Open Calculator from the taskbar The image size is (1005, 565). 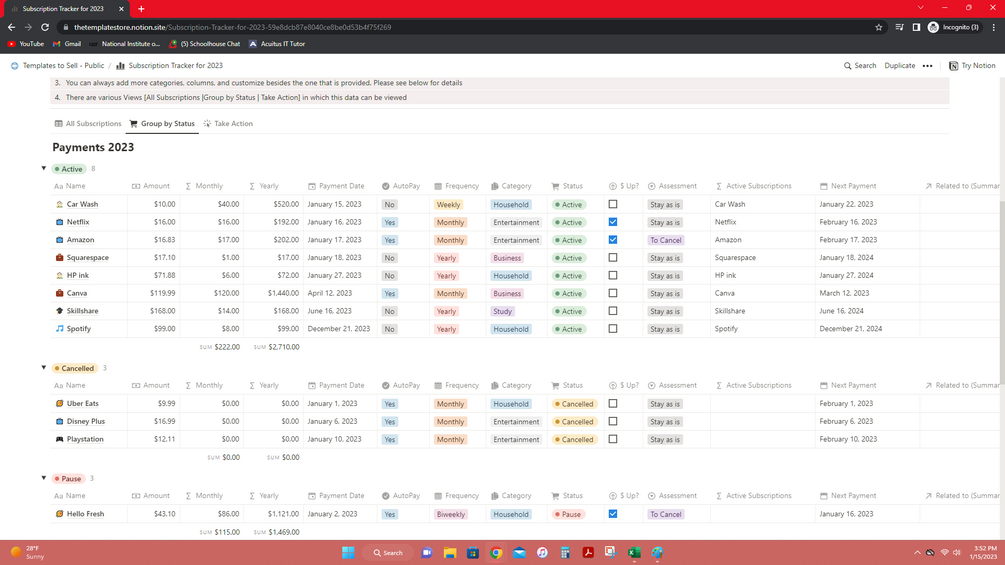click(x=565, y=553)
